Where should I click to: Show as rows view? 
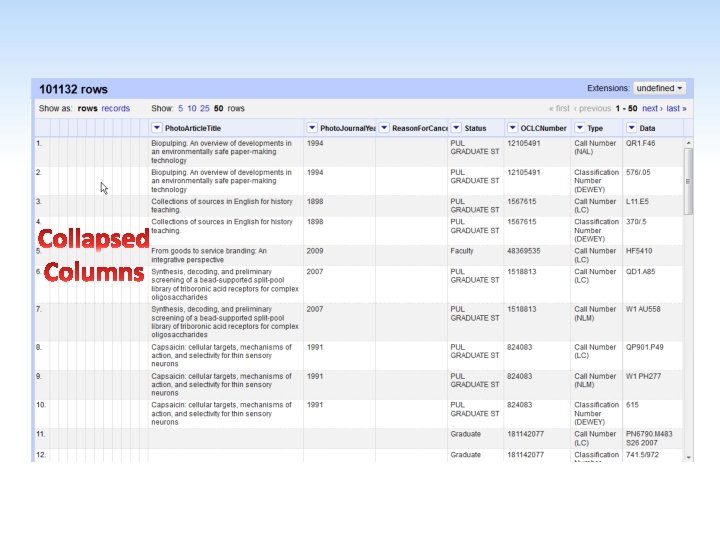tap(87, 108)
